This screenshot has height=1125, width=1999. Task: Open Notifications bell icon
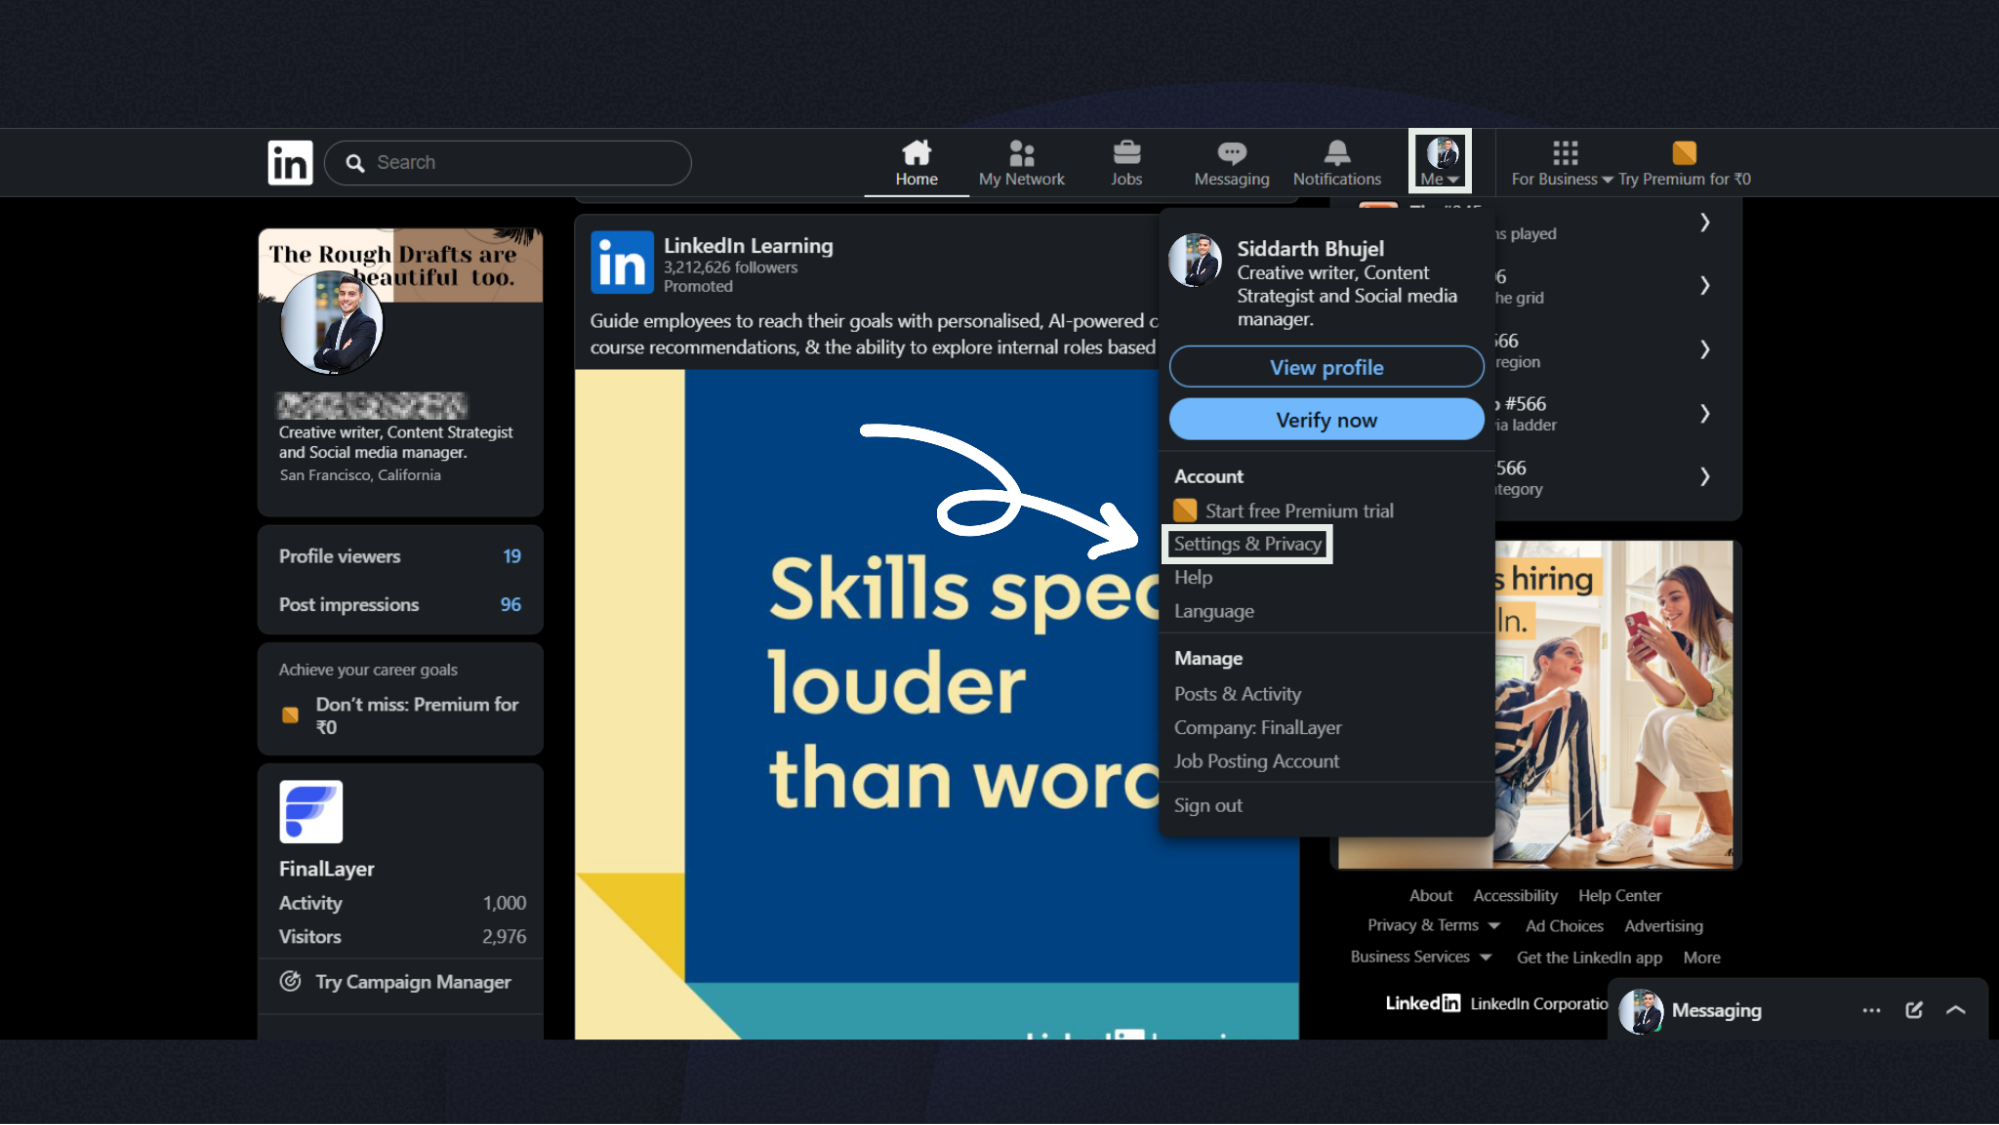tap(1336, 153)
